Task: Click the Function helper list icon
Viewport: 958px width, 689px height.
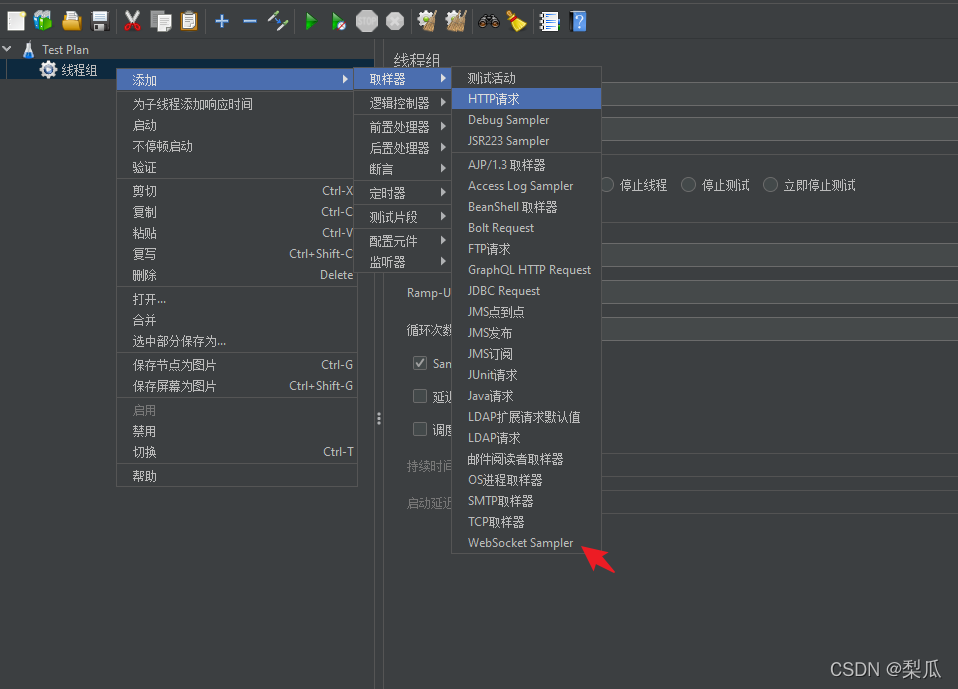Action: pyautogui.click(x=549, y=21)
